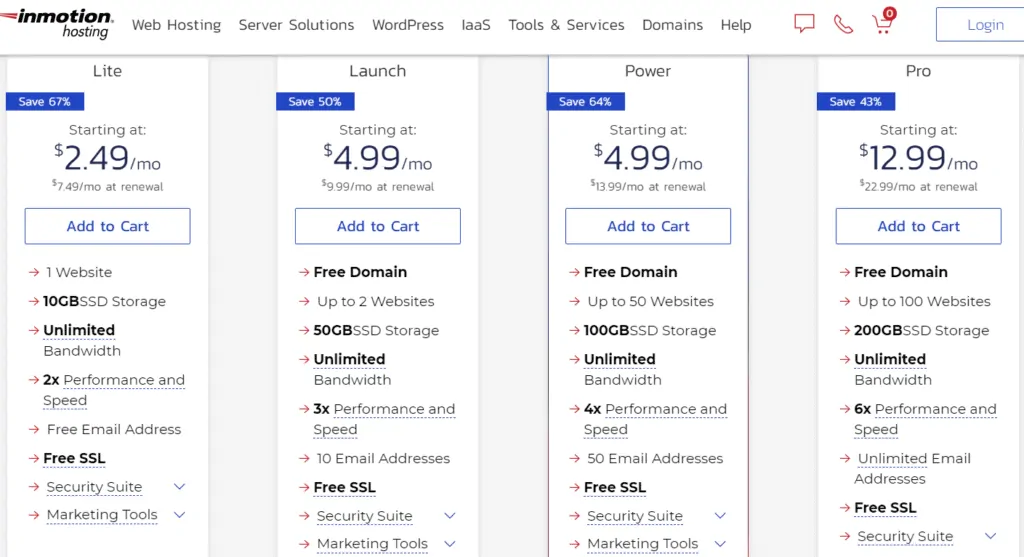Screen dimensions: 1024x557
Task: Click the Pro plan title
Action: tap(918, 71)
